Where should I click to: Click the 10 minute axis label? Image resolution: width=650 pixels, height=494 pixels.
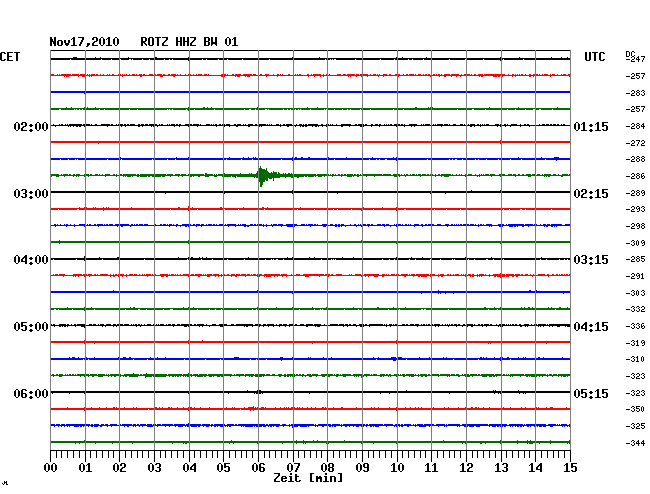click(x=397, y=468)
